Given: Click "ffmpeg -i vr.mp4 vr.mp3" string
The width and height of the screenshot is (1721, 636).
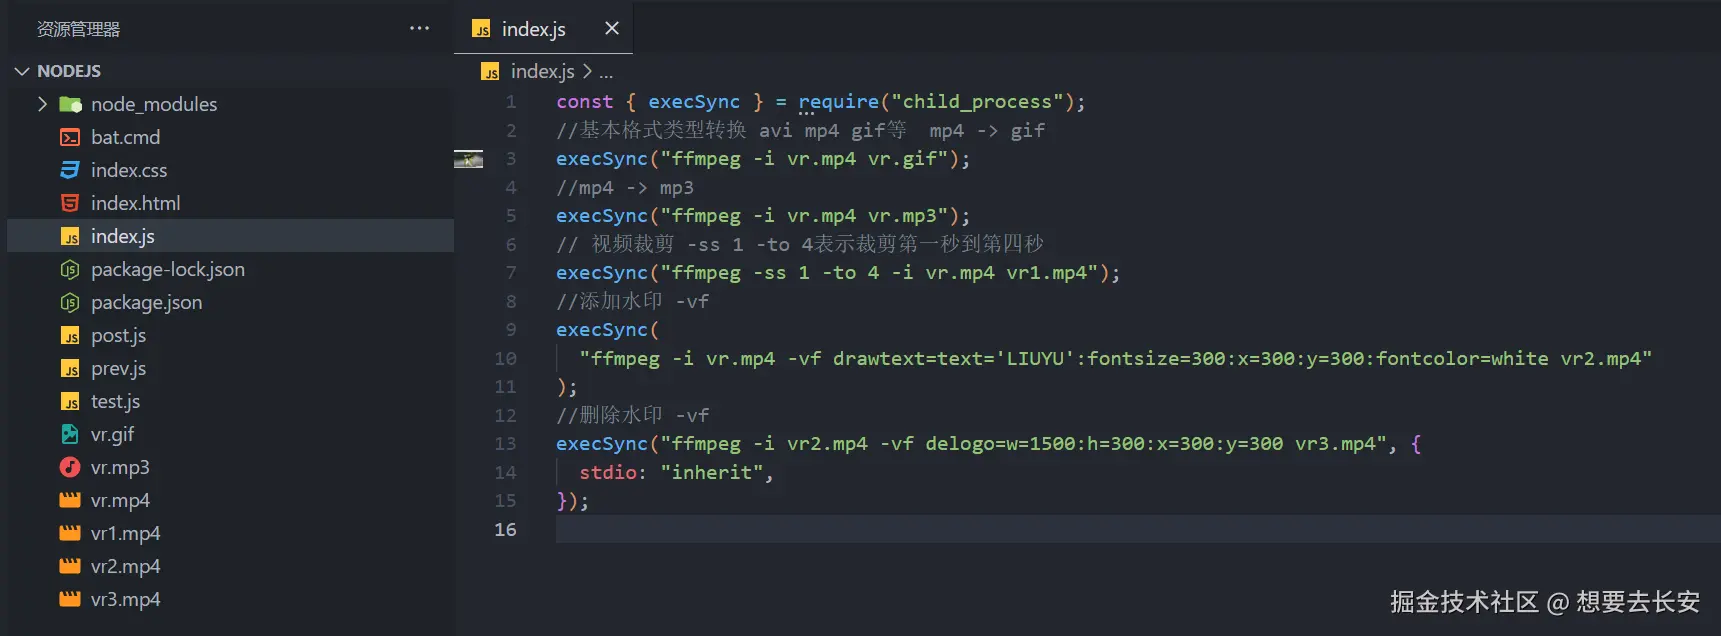Looking at the screenshot, I should 804,215.
